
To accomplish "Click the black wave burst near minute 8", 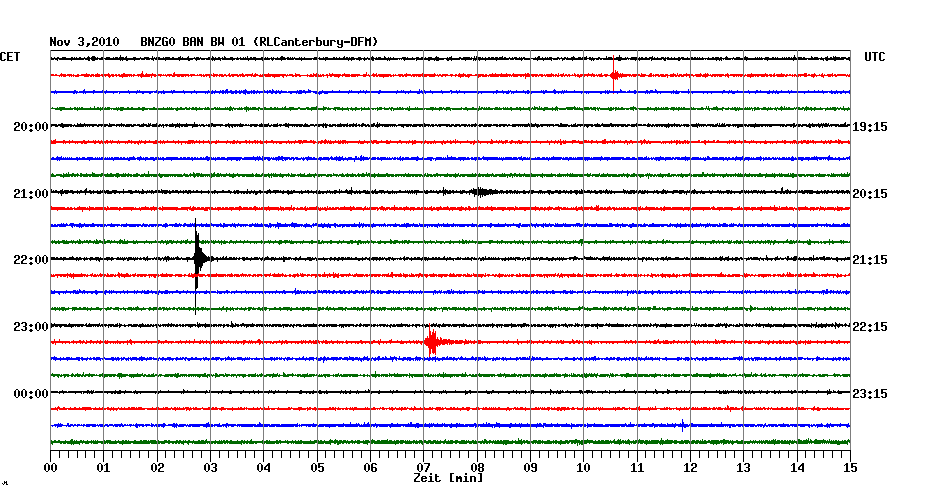I will (481, 192).
